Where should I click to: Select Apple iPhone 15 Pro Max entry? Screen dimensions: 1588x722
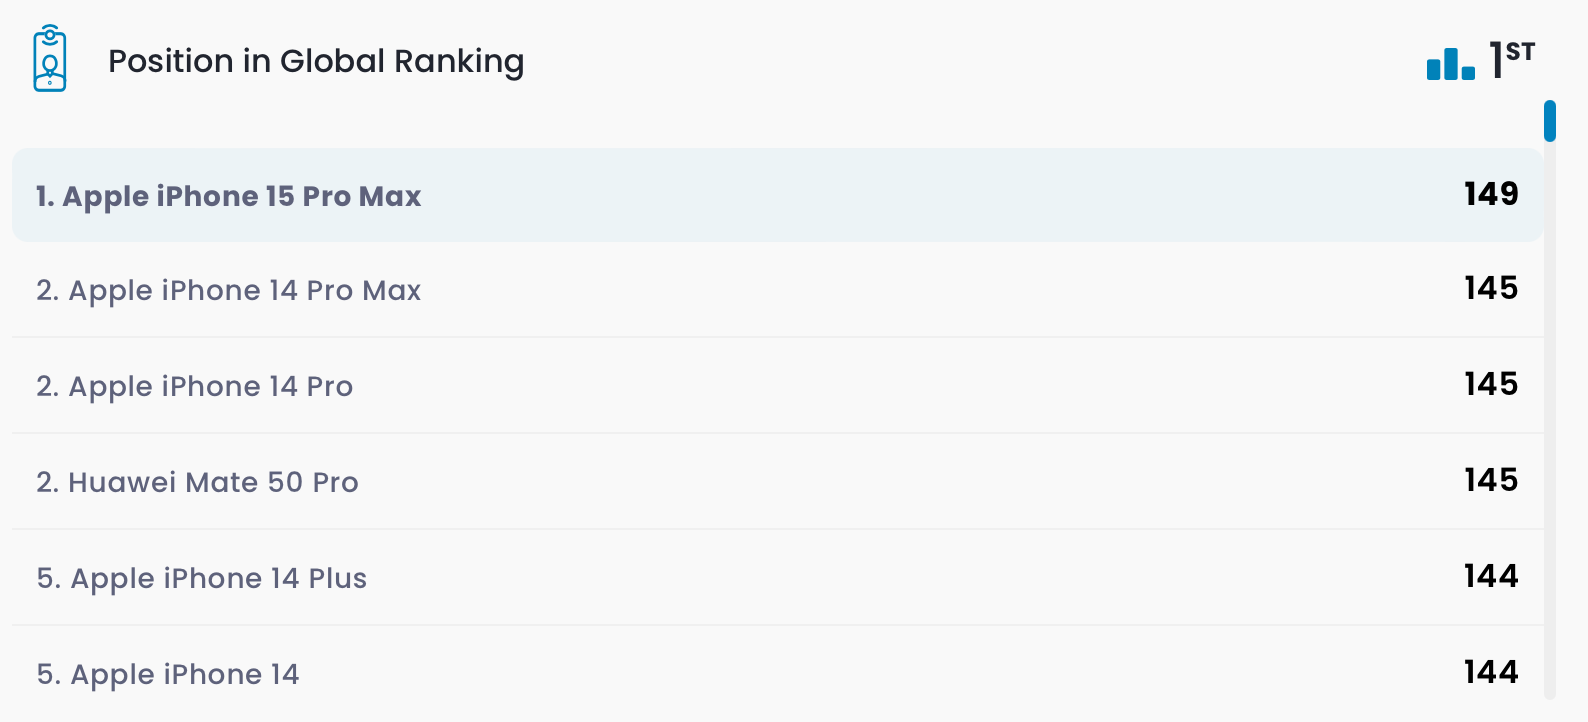click(229, 196)
